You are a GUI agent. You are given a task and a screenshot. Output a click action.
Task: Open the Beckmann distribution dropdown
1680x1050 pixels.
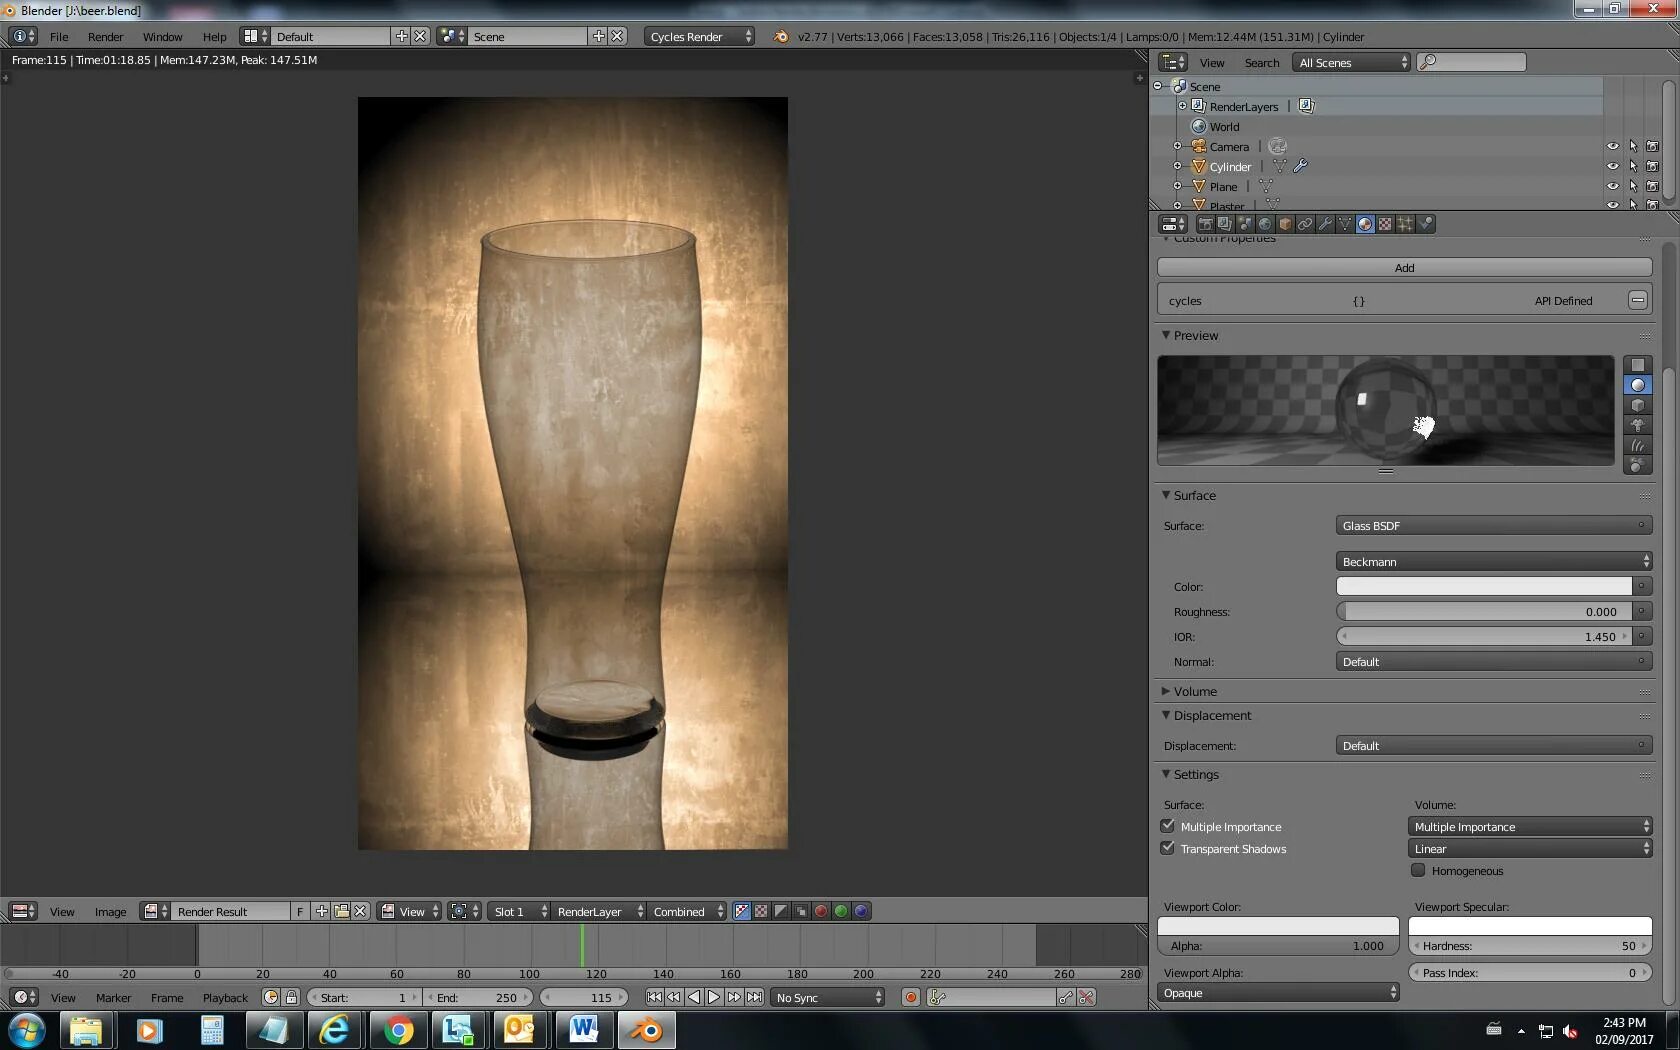pyautogui.click(x=1493, y=562)
